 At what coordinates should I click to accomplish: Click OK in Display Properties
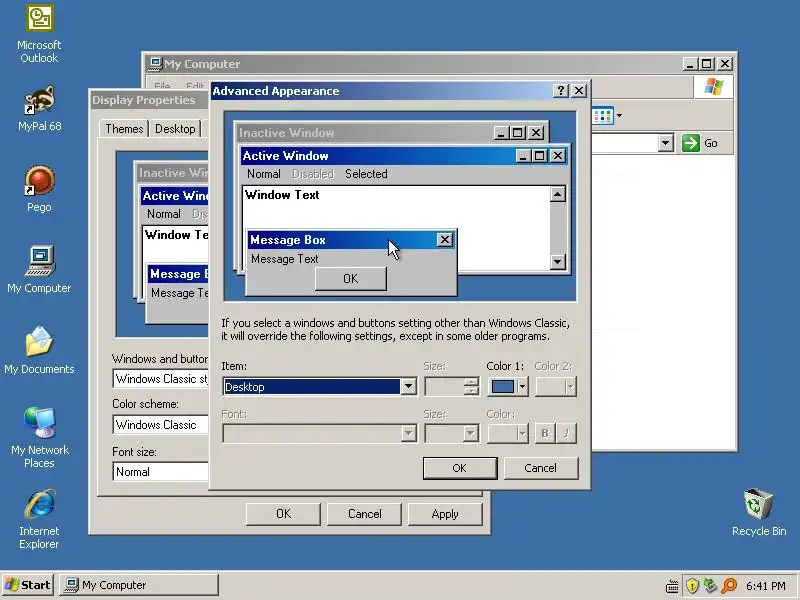(283, 514)
